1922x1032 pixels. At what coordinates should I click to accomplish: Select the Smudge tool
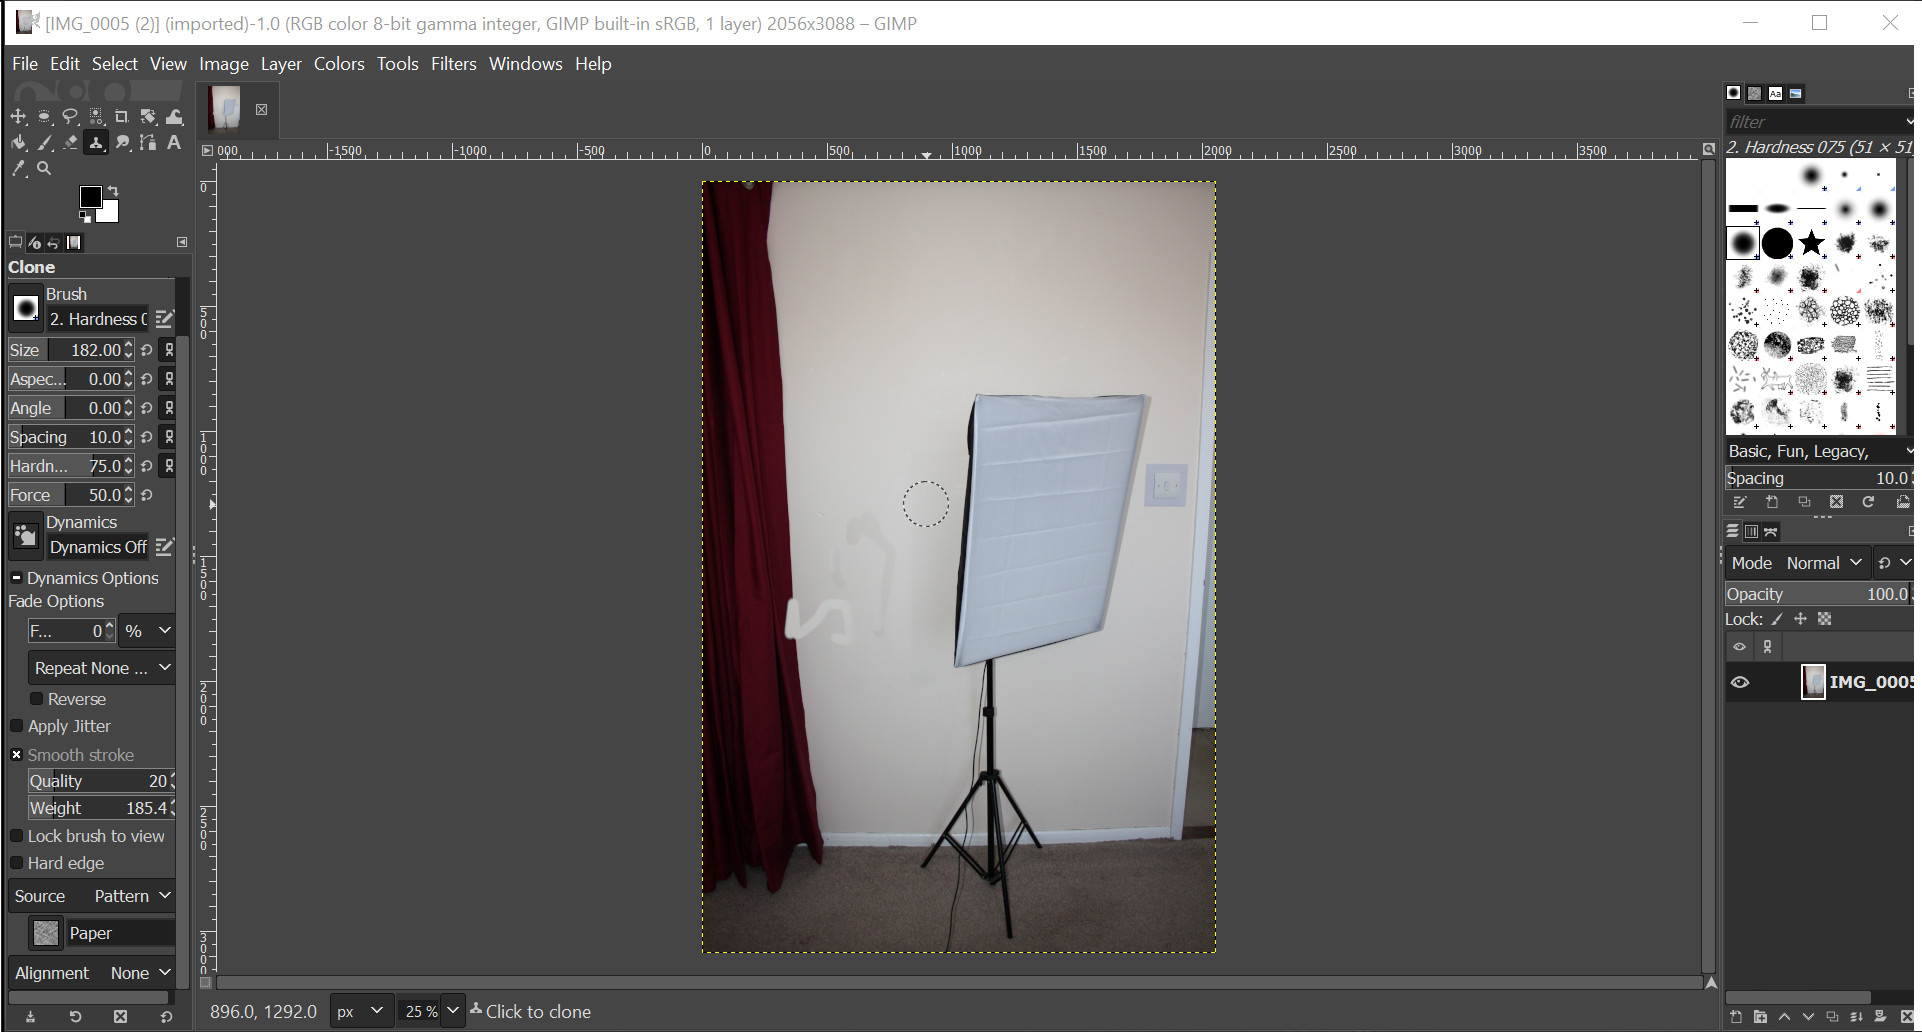(122, 143)
